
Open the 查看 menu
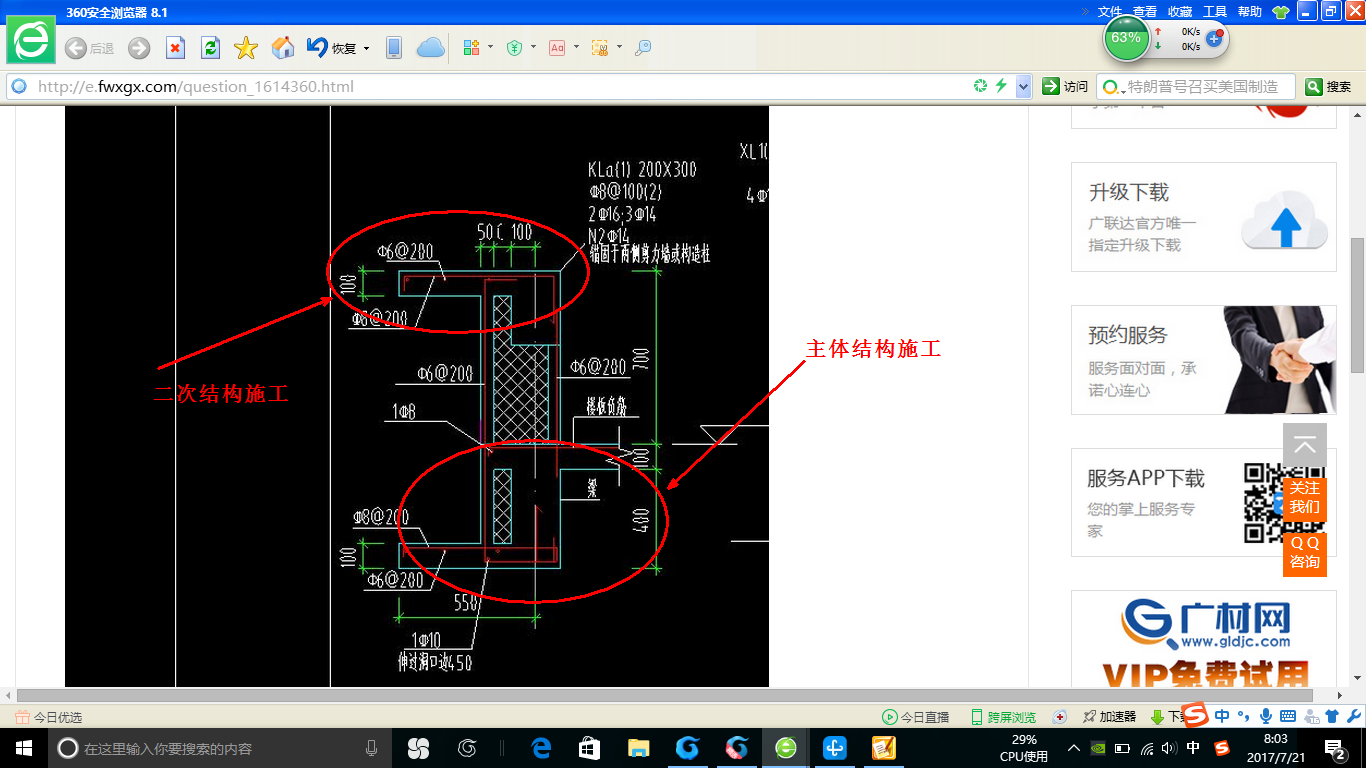(x=1145, y=12)
